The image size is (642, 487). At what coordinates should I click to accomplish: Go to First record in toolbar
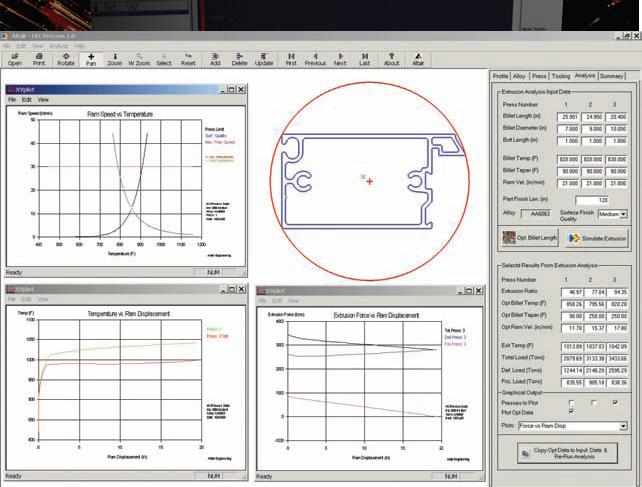(291, 60)
